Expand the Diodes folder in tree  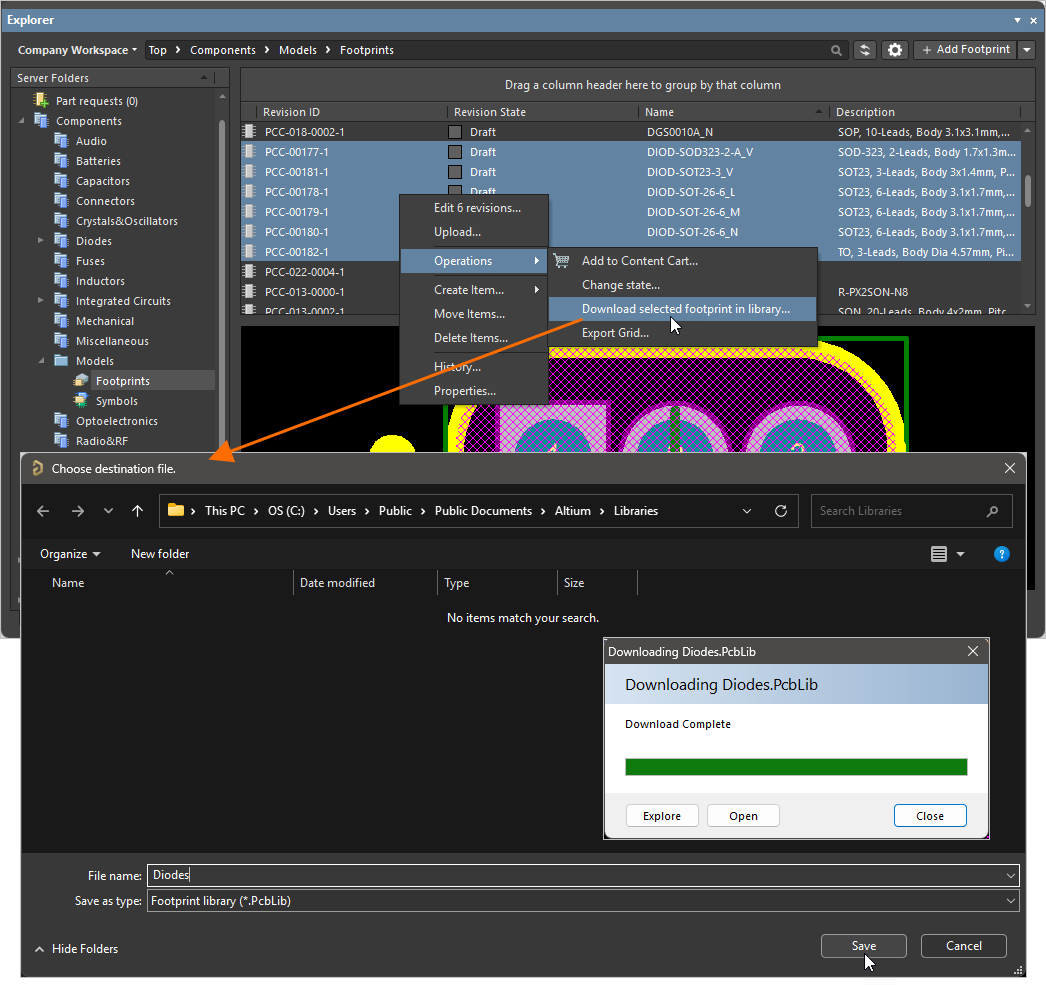pyautogui.click(x=41, y=240)
